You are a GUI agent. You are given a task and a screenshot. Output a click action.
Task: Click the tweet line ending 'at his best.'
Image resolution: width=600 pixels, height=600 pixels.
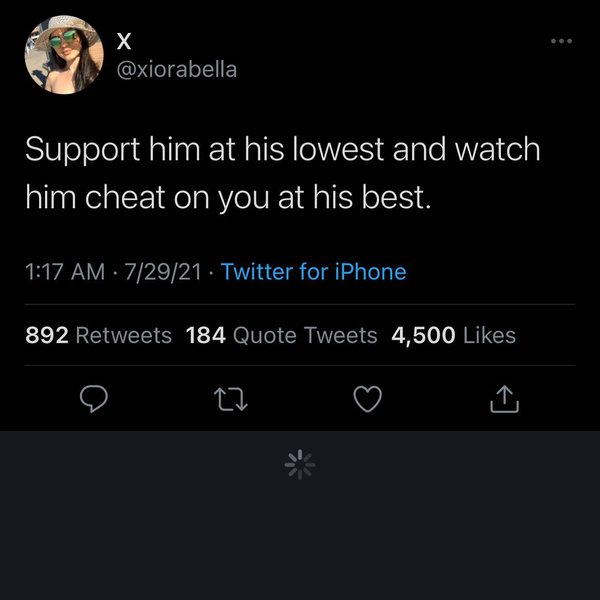228,198
